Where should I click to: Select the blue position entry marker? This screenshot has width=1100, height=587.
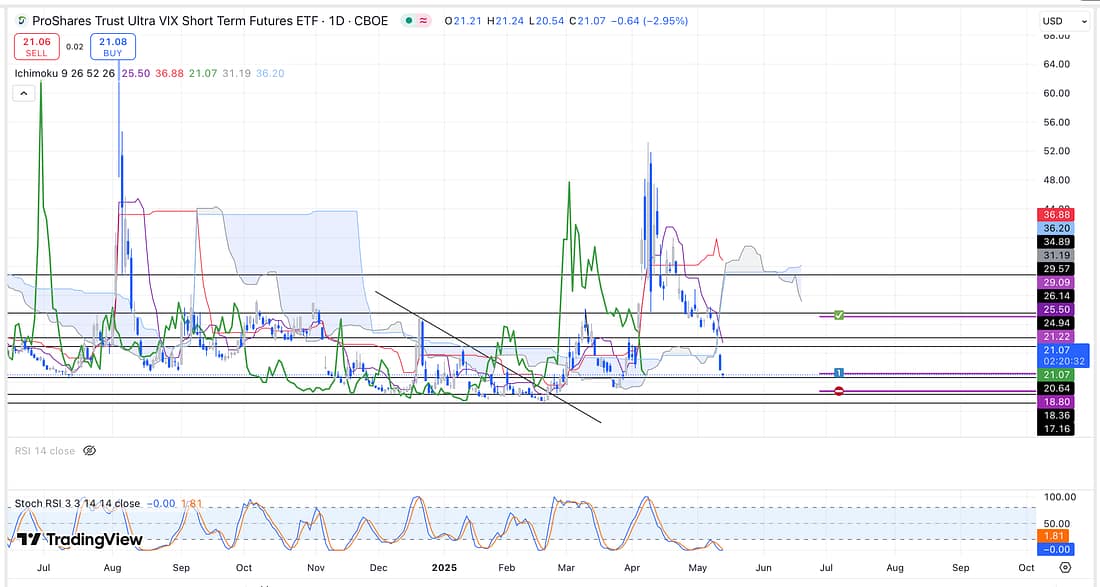coord(838,373)
